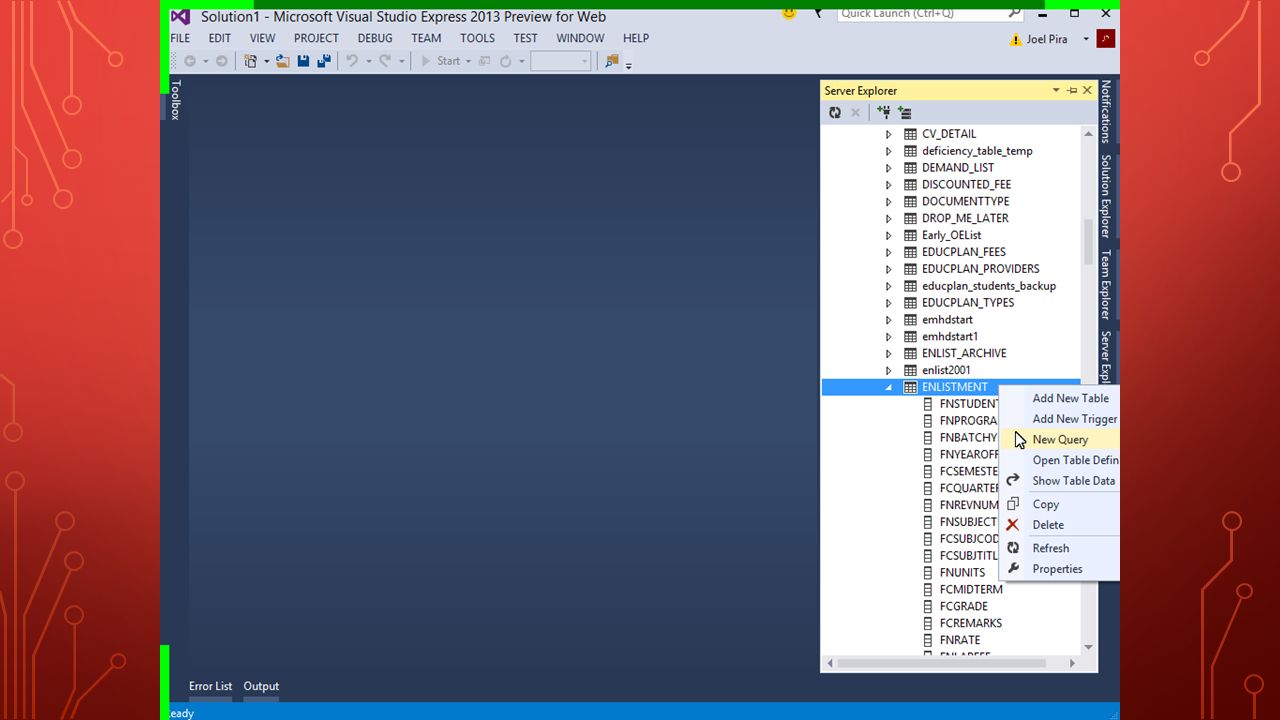Click the Delete red X context menu icon
Screen dimensions: 1280x720
pos(1012,525)
